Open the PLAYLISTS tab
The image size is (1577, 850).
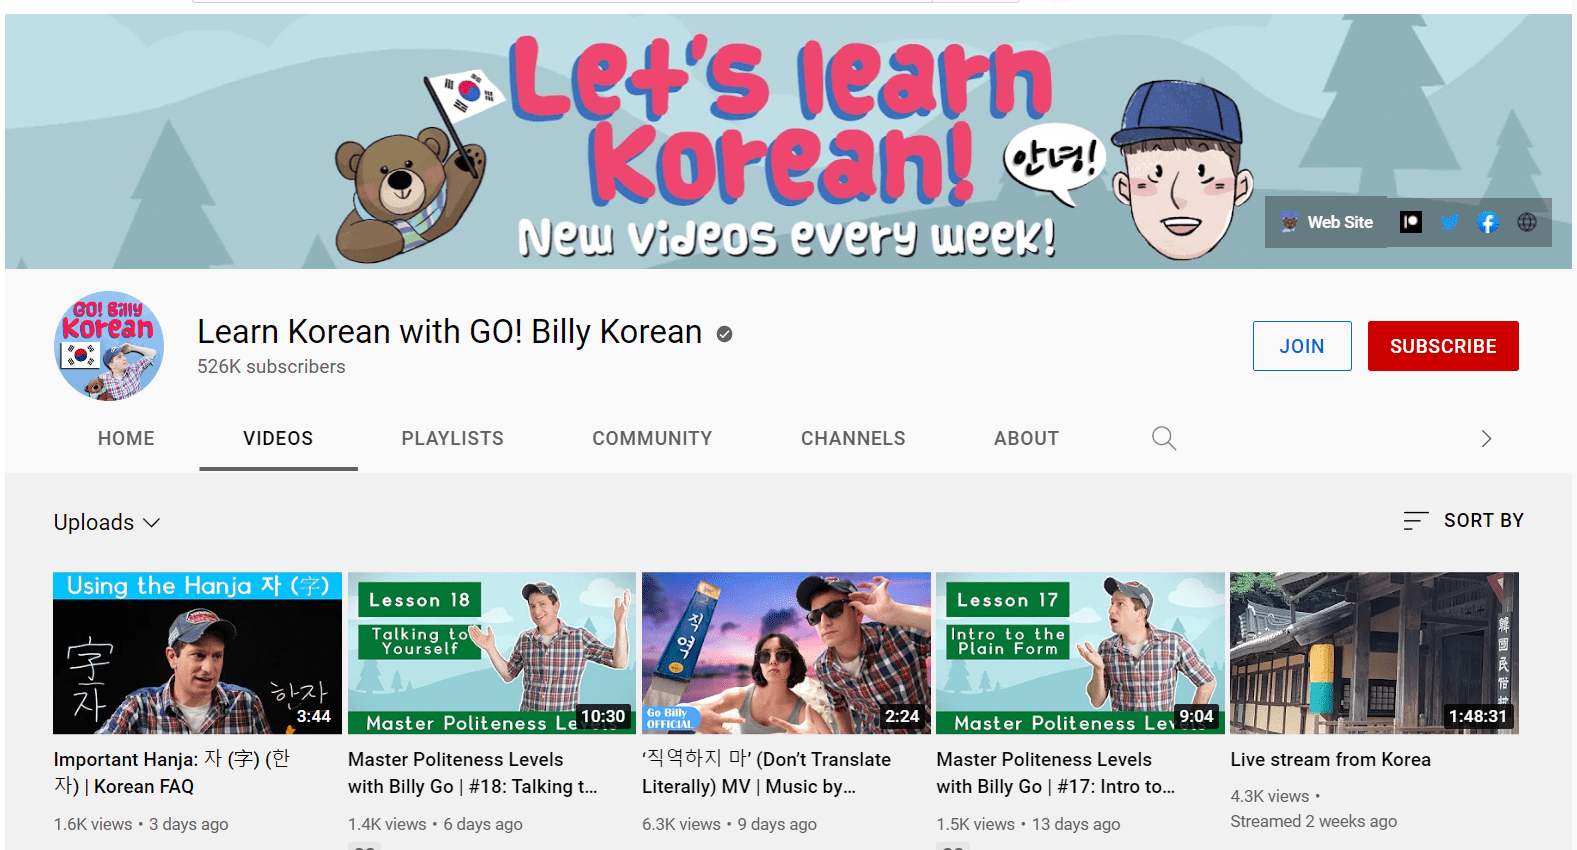tap(452, 438)
